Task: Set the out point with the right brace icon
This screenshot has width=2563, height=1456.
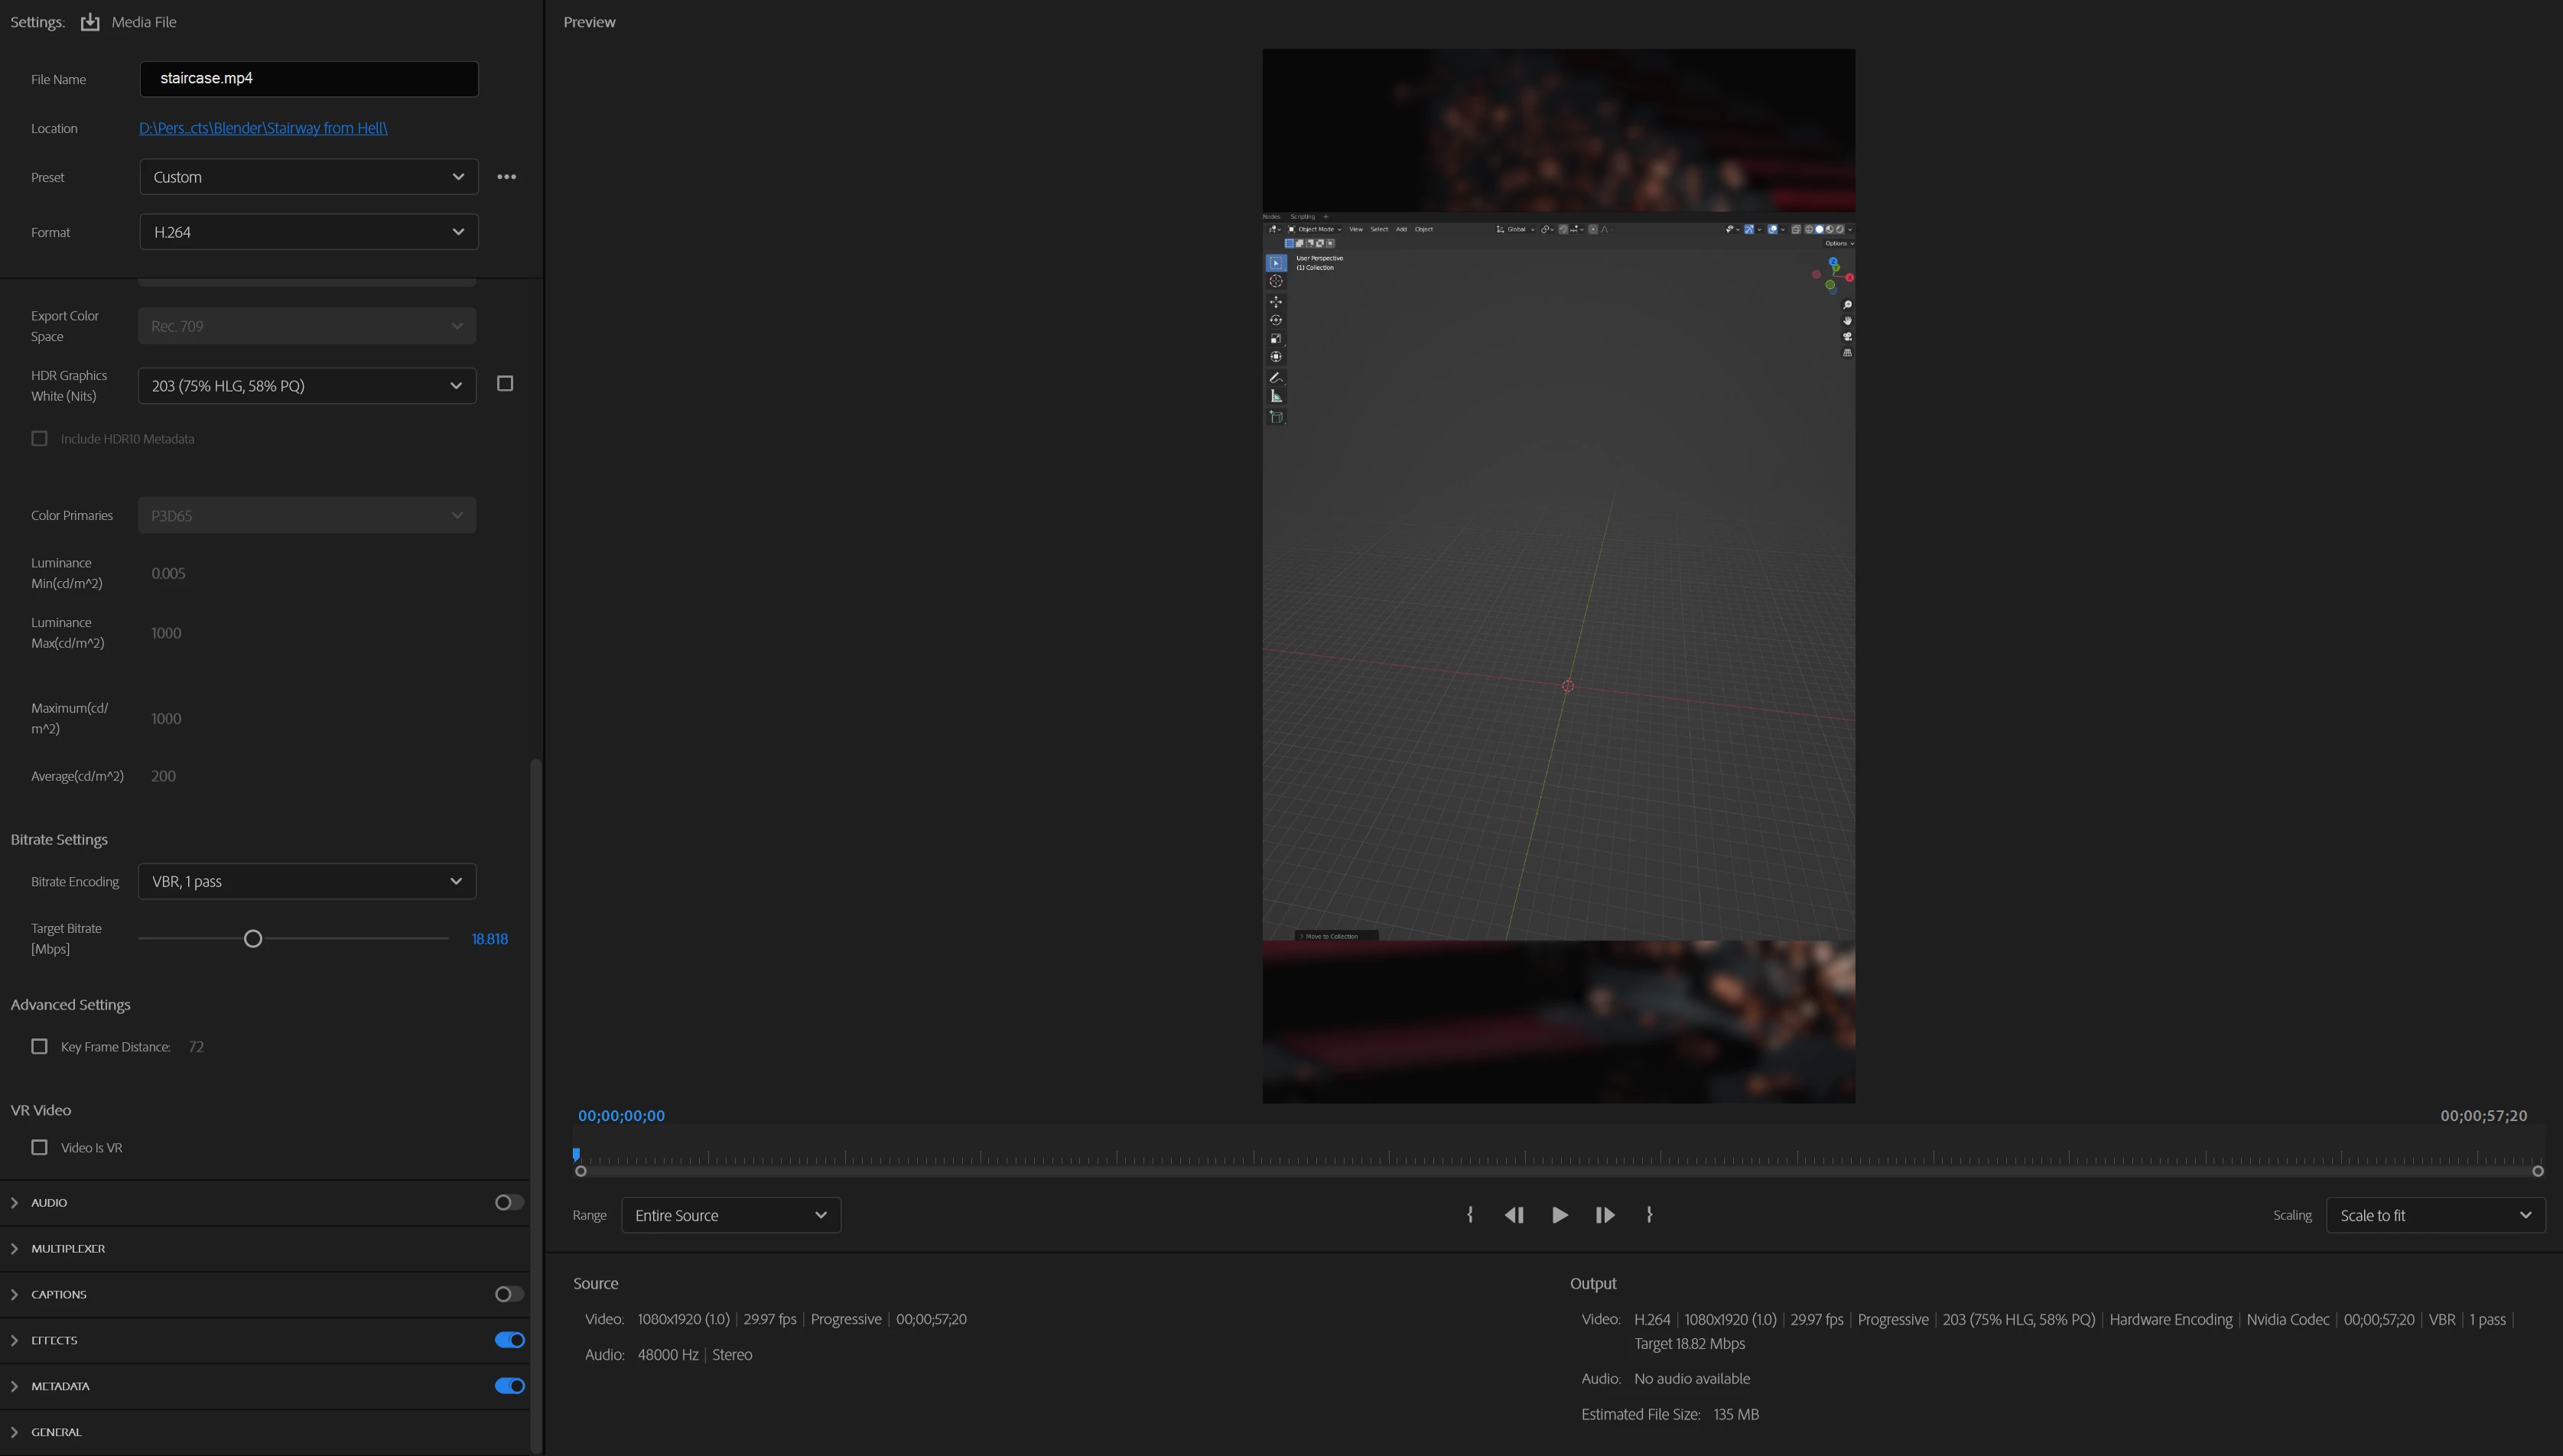Action: tap(1649, 1215)
